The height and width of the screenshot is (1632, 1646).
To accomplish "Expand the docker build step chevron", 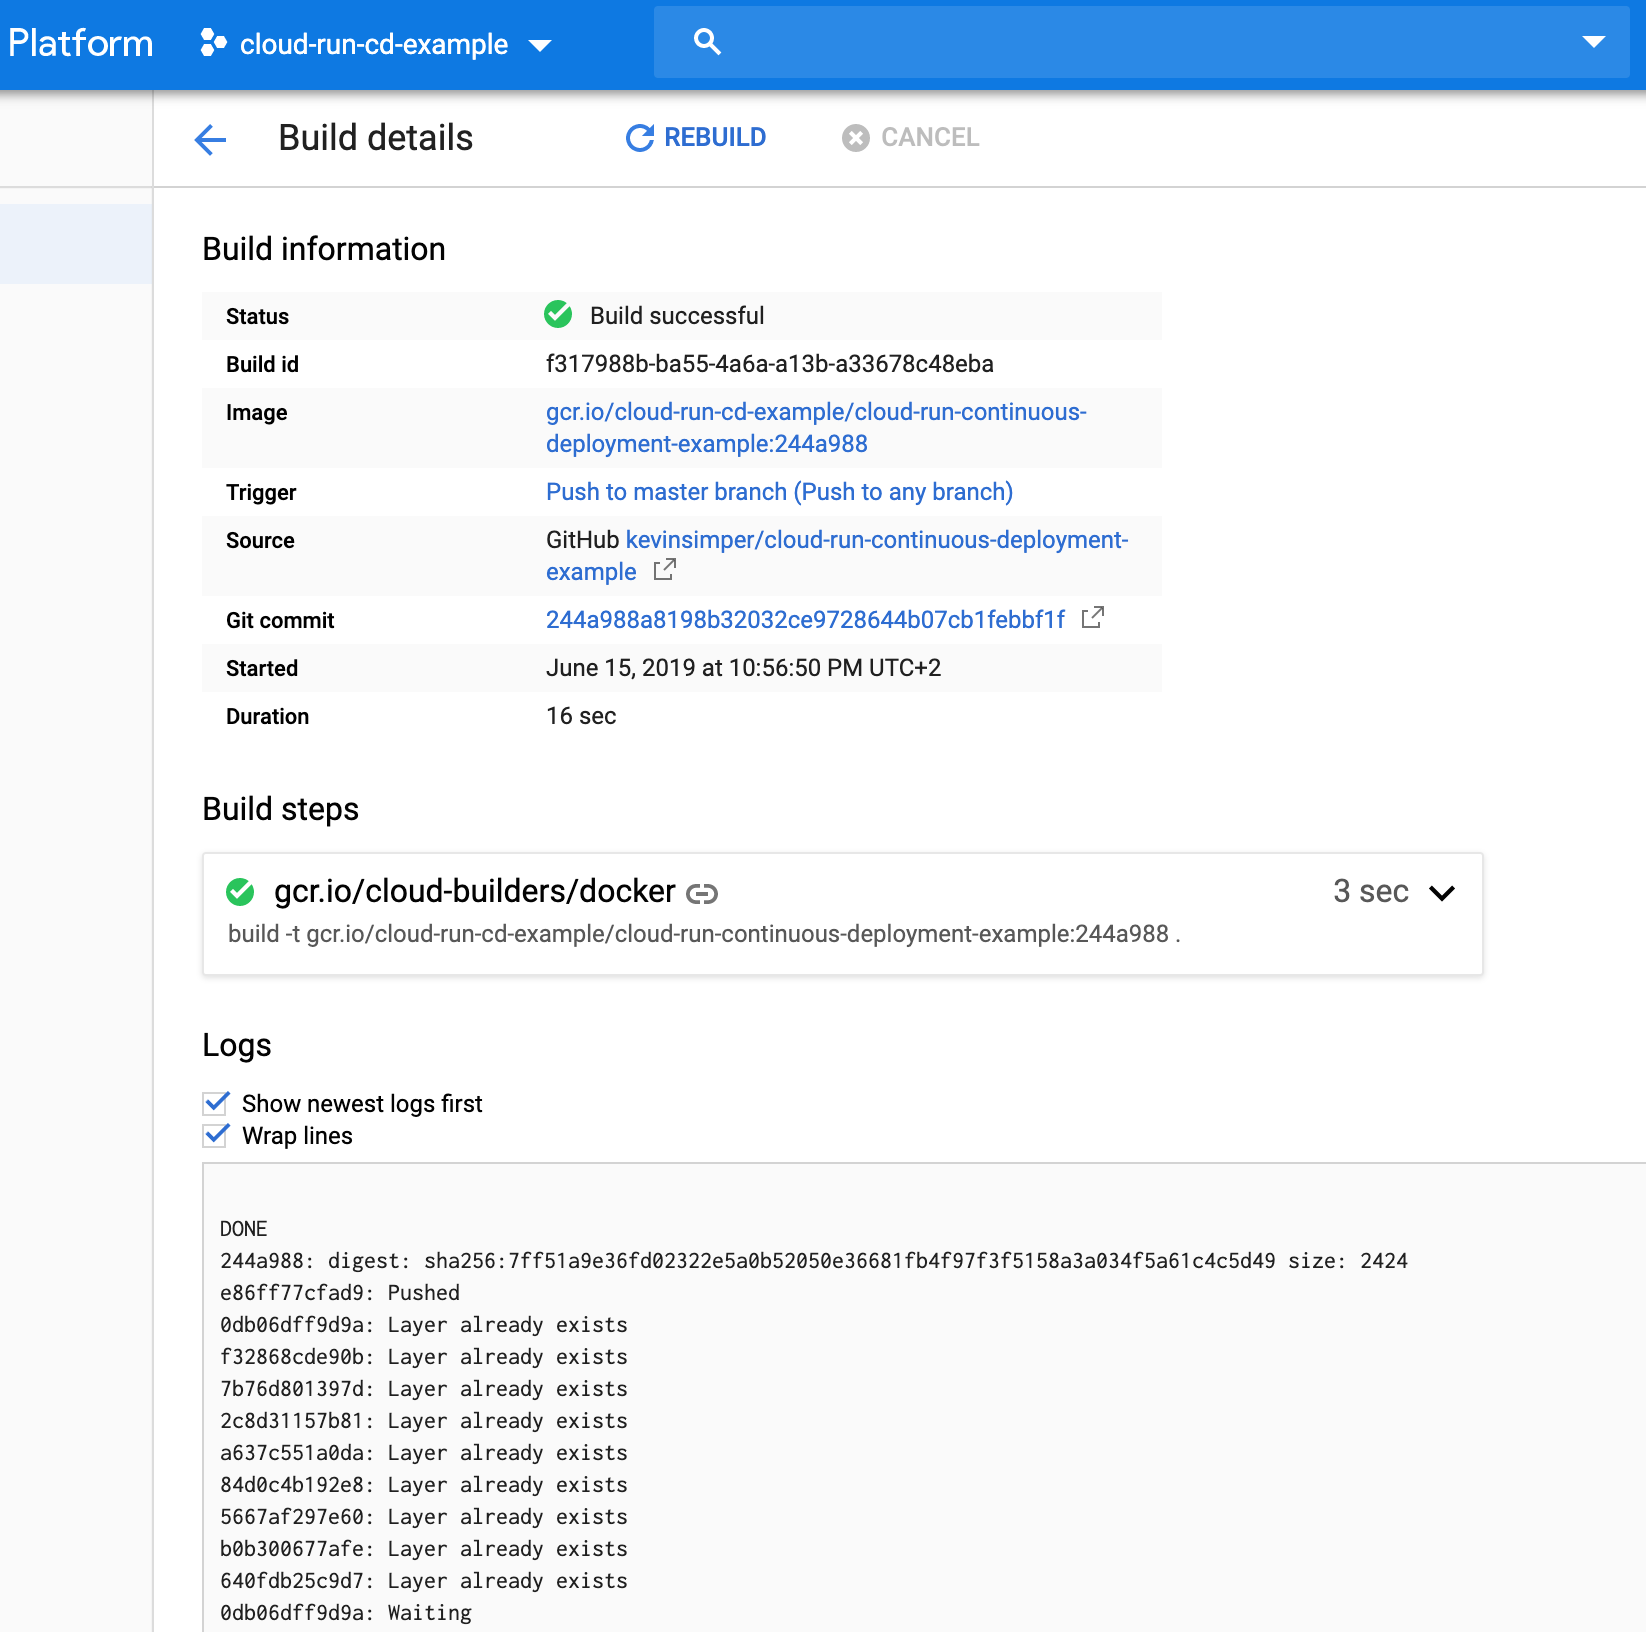I will [x=1442, y=892].
